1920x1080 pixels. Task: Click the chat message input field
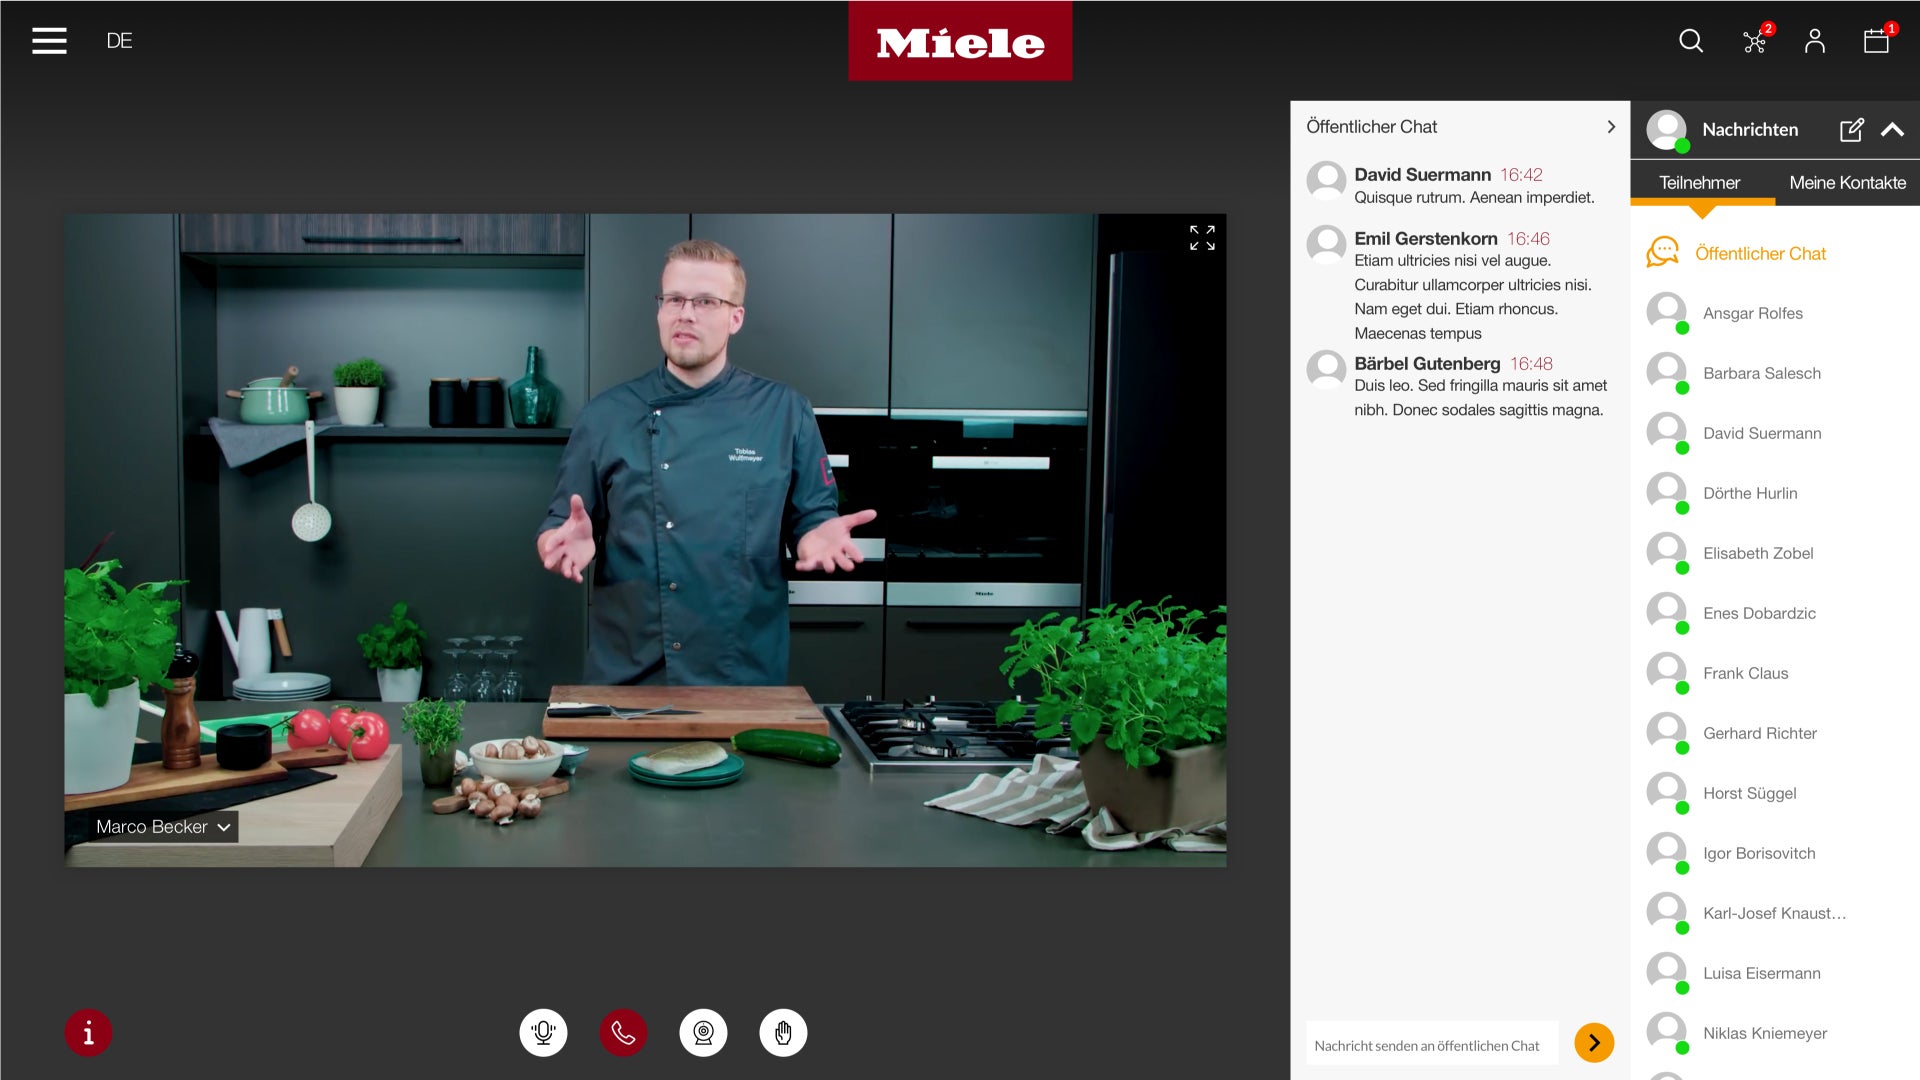[1430, 1045]
